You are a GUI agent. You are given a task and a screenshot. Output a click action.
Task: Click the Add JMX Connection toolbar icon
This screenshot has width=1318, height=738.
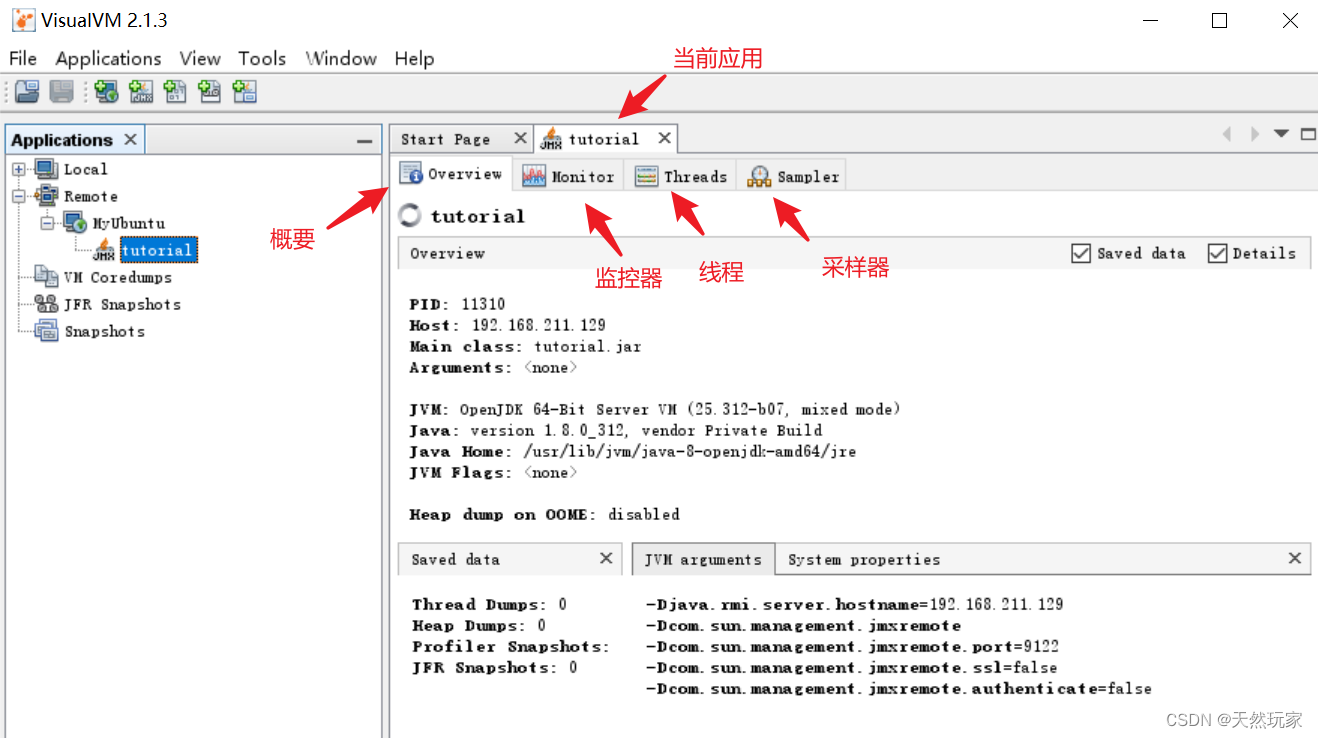[141, 92]
